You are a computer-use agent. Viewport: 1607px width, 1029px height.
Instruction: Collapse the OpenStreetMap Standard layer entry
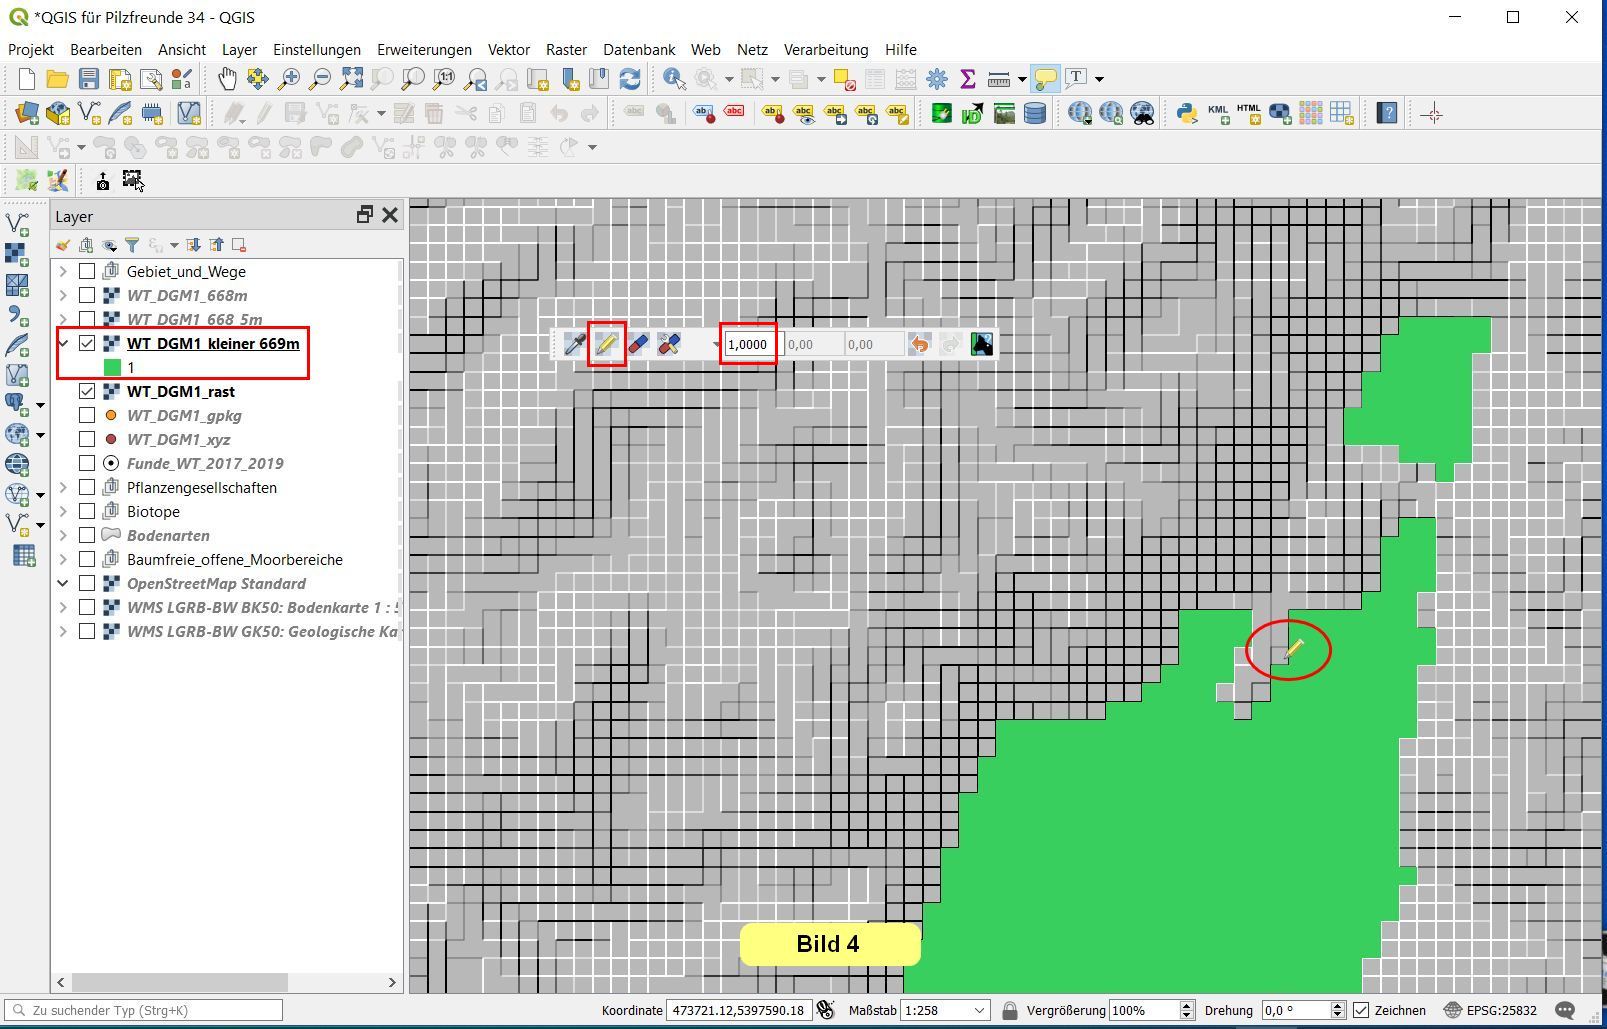point(63,583)
